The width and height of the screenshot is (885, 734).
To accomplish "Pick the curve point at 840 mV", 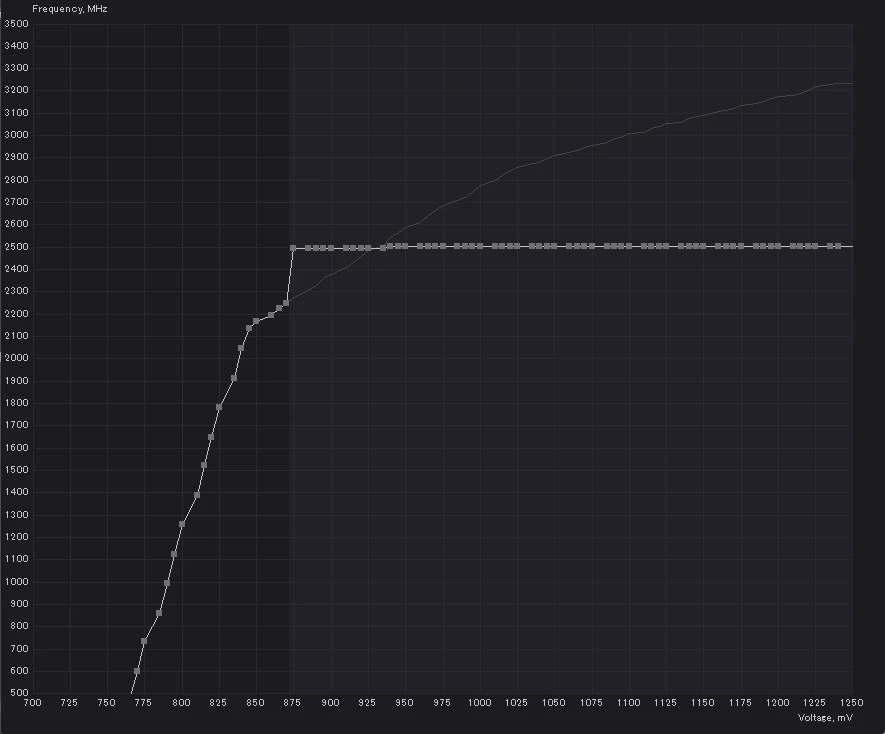I will point(241,348).
